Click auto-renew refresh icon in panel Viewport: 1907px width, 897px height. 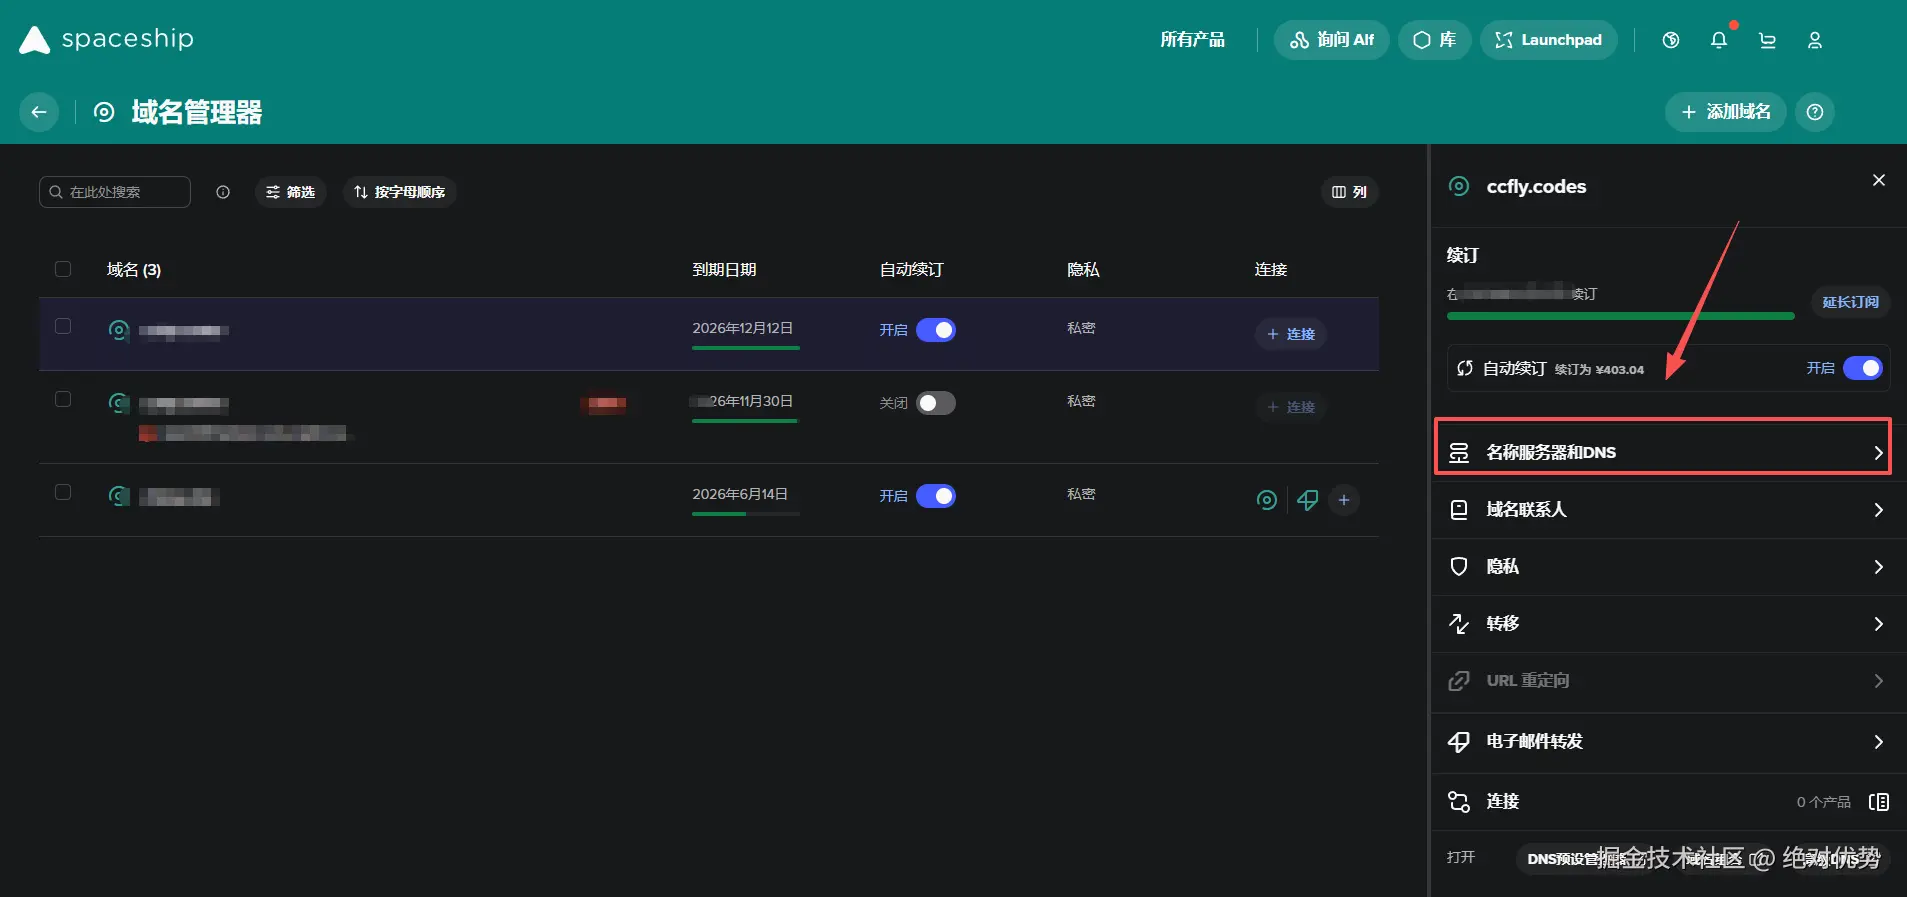[1464, 368]
